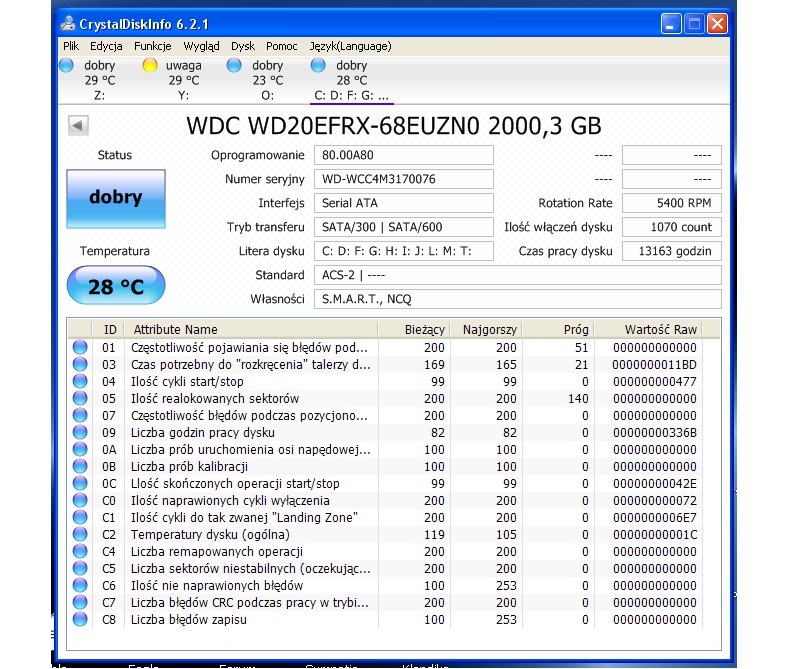
Task: Go to previous disk with left arrow
Action: [x=78, y=126]
